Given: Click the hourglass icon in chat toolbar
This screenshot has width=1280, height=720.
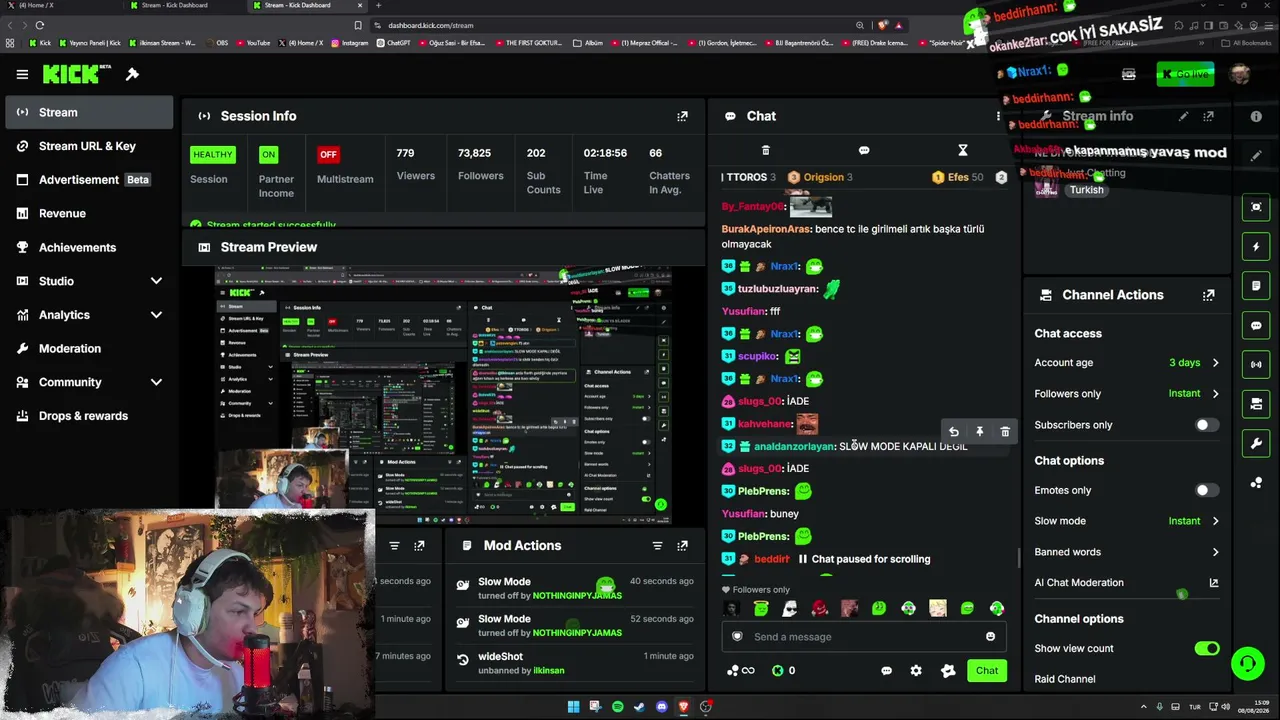Looking at the screenshot, I should pos(963,150).
